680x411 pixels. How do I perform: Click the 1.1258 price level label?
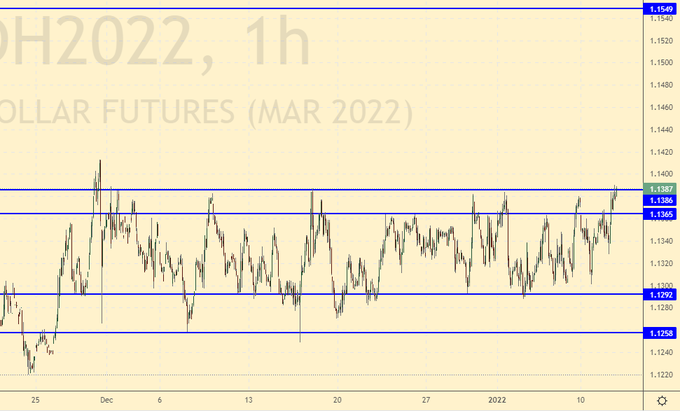pyautogui.click(x=660, y=333)
